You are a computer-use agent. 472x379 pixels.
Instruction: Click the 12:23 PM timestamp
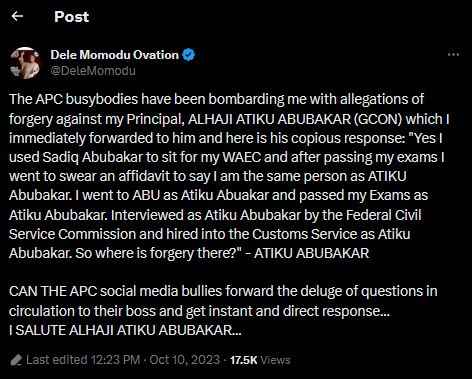(115, 360)
